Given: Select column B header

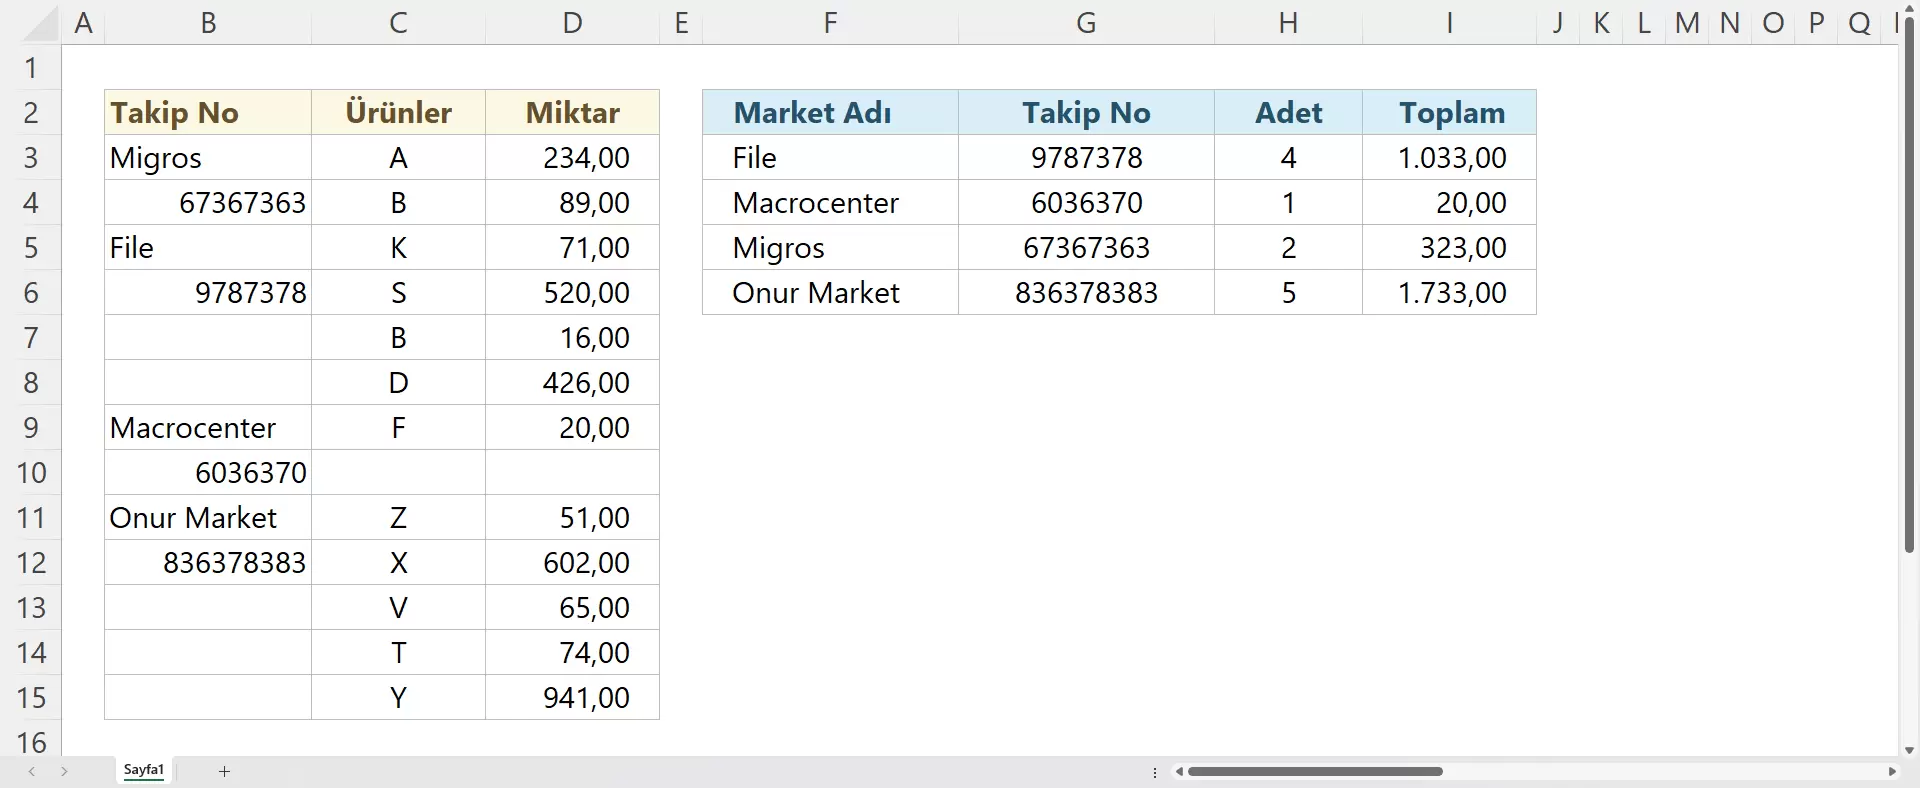Looking at the screenshot, I should (x=208, y=23).
